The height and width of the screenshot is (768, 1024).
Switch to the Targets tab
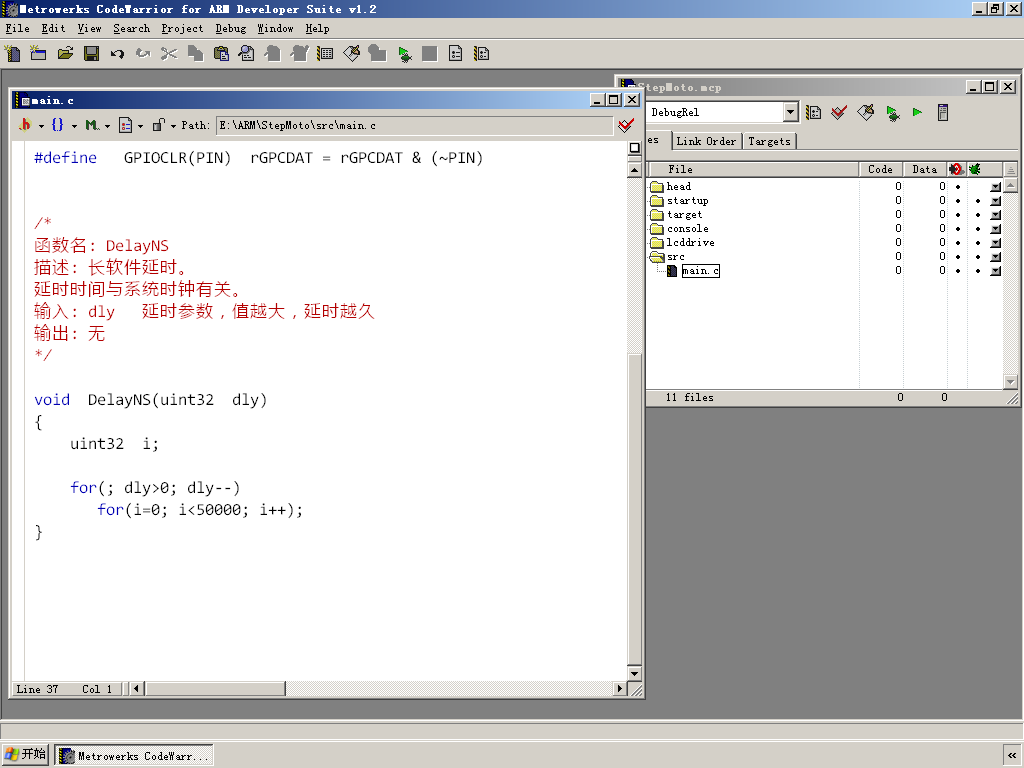coord(769,141)
